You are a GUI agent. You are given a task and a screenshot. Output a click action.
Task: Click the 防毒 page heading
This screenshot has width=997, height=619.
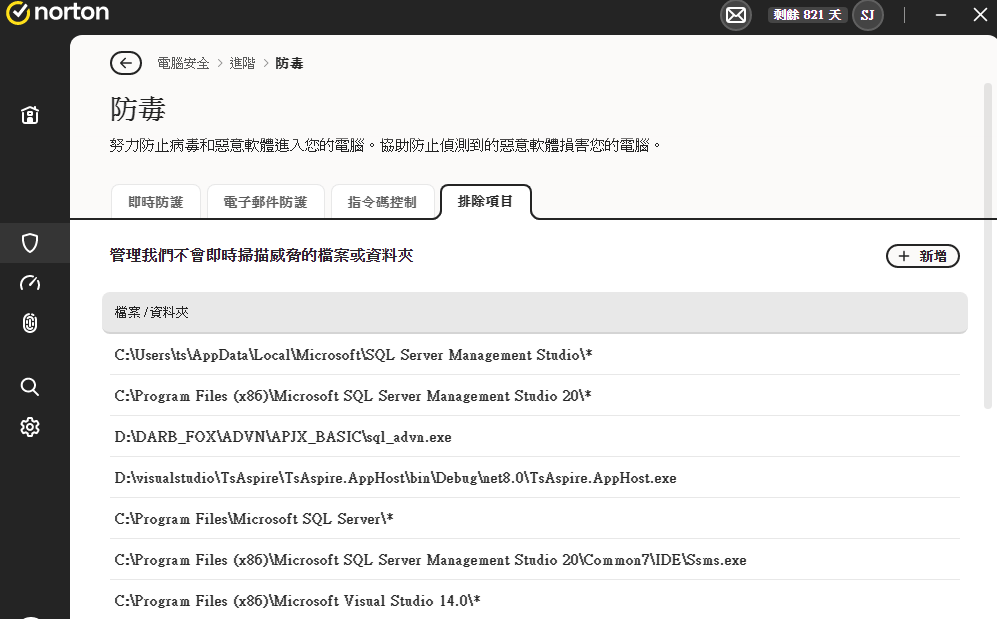click(138, 109)
